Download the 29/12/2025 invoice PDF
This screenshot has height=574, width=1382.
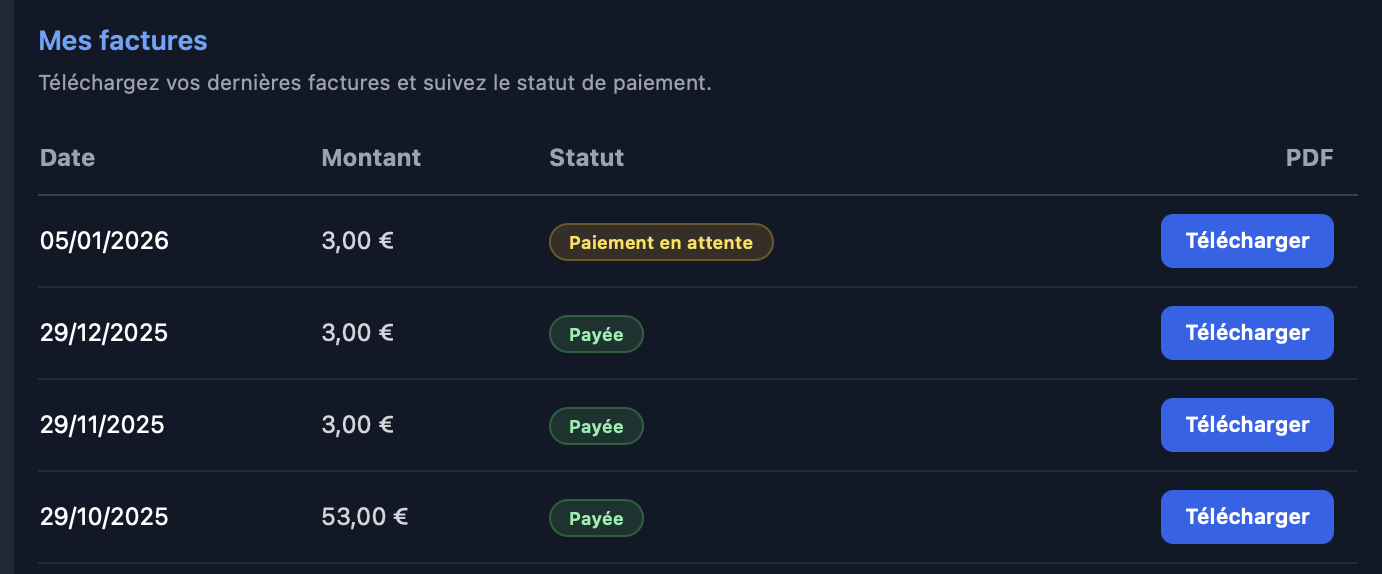pos(1246,333)
